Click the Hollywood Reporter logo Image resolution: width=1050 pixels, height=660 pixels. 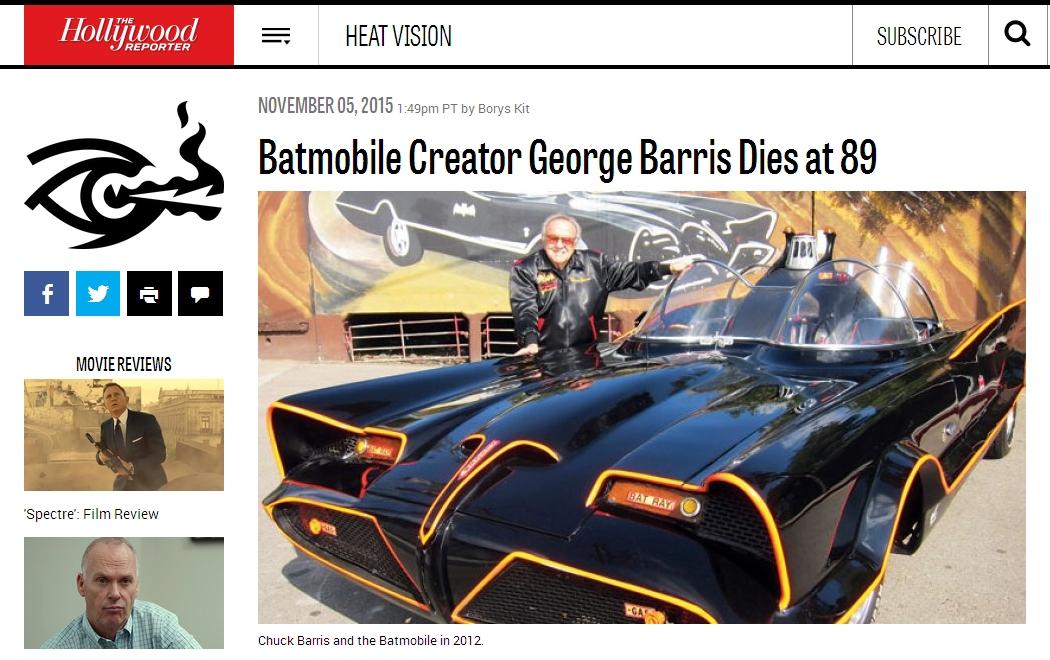point(129,35)
